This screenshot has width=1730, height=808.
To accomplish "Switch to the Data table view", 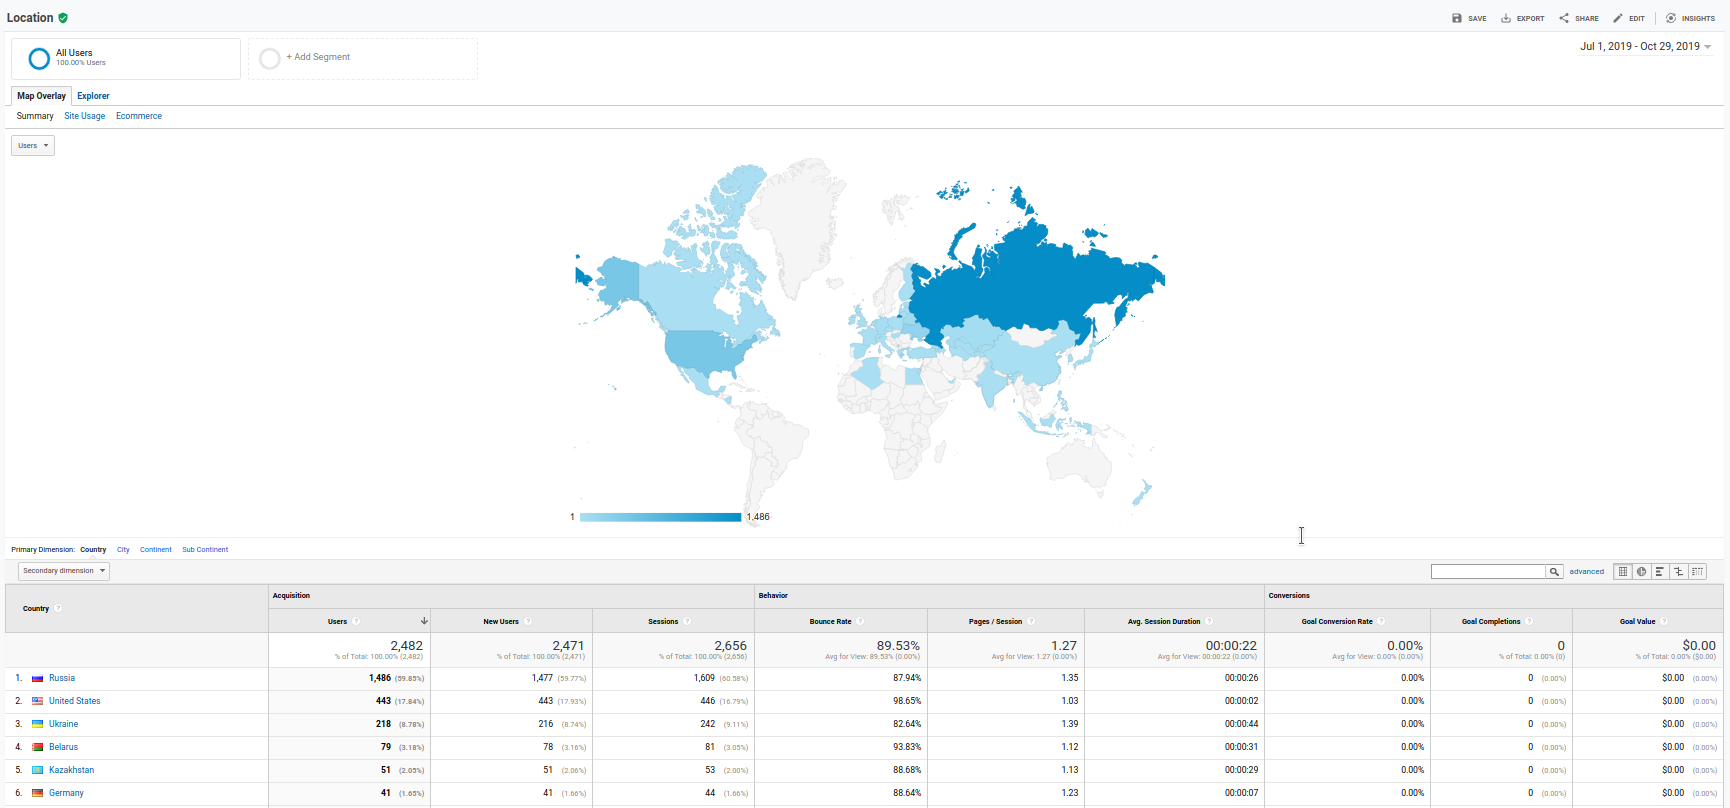I will click(1623, 572).
